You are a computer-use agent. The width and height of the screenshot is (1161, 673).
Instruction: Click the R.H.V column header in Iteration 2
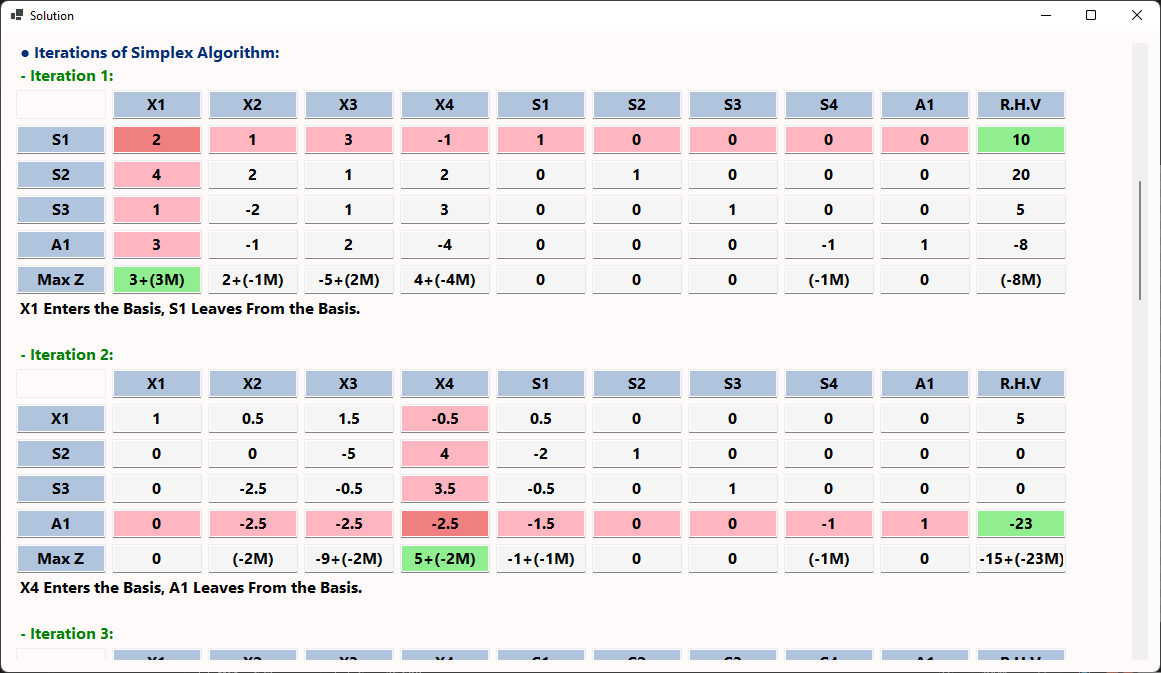(1020, 384)
